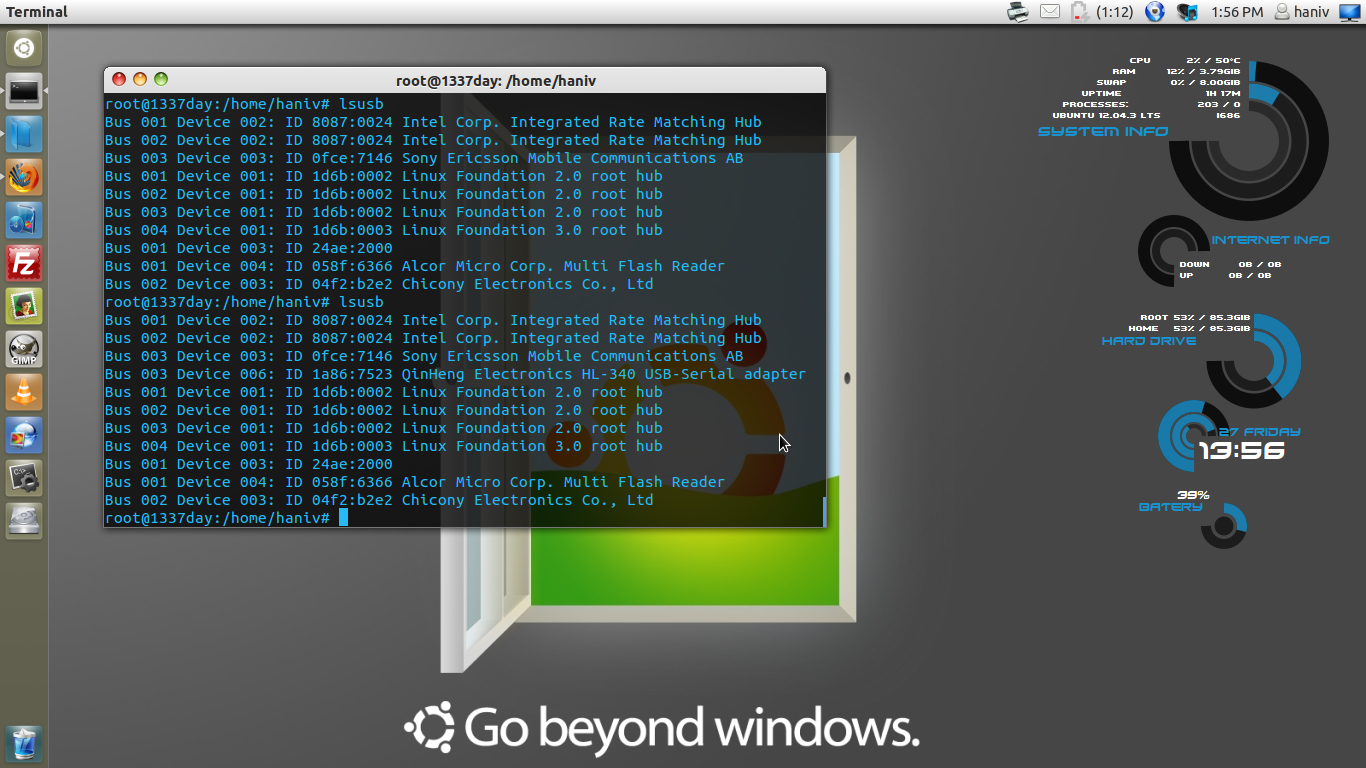Minimize the terminal window with orange button
Viewport: 1366px width, 768px height.
point(140,79)
